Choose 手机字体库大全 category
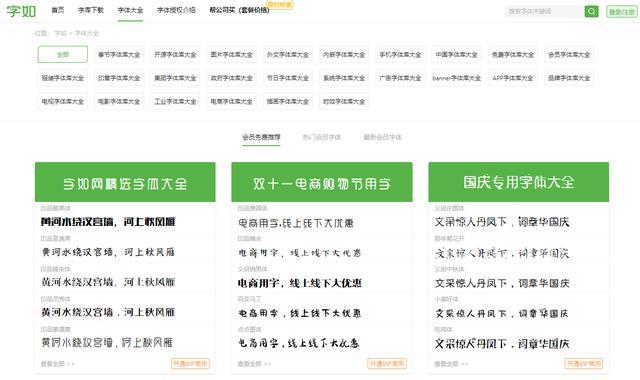 click(x=400, y=54)
